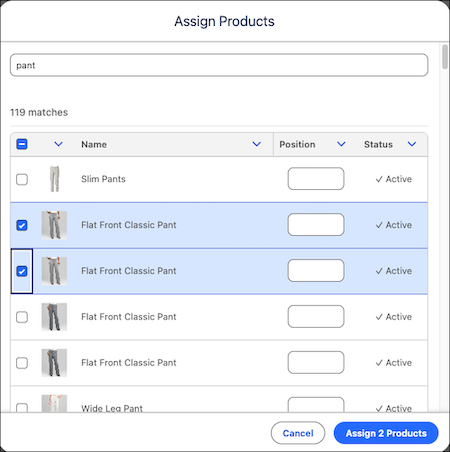Image resolution: width=450 pixels, height=452 pixels.
Task: Click the Wide Leg Pant product name
Action: click(x=112, y=408)
